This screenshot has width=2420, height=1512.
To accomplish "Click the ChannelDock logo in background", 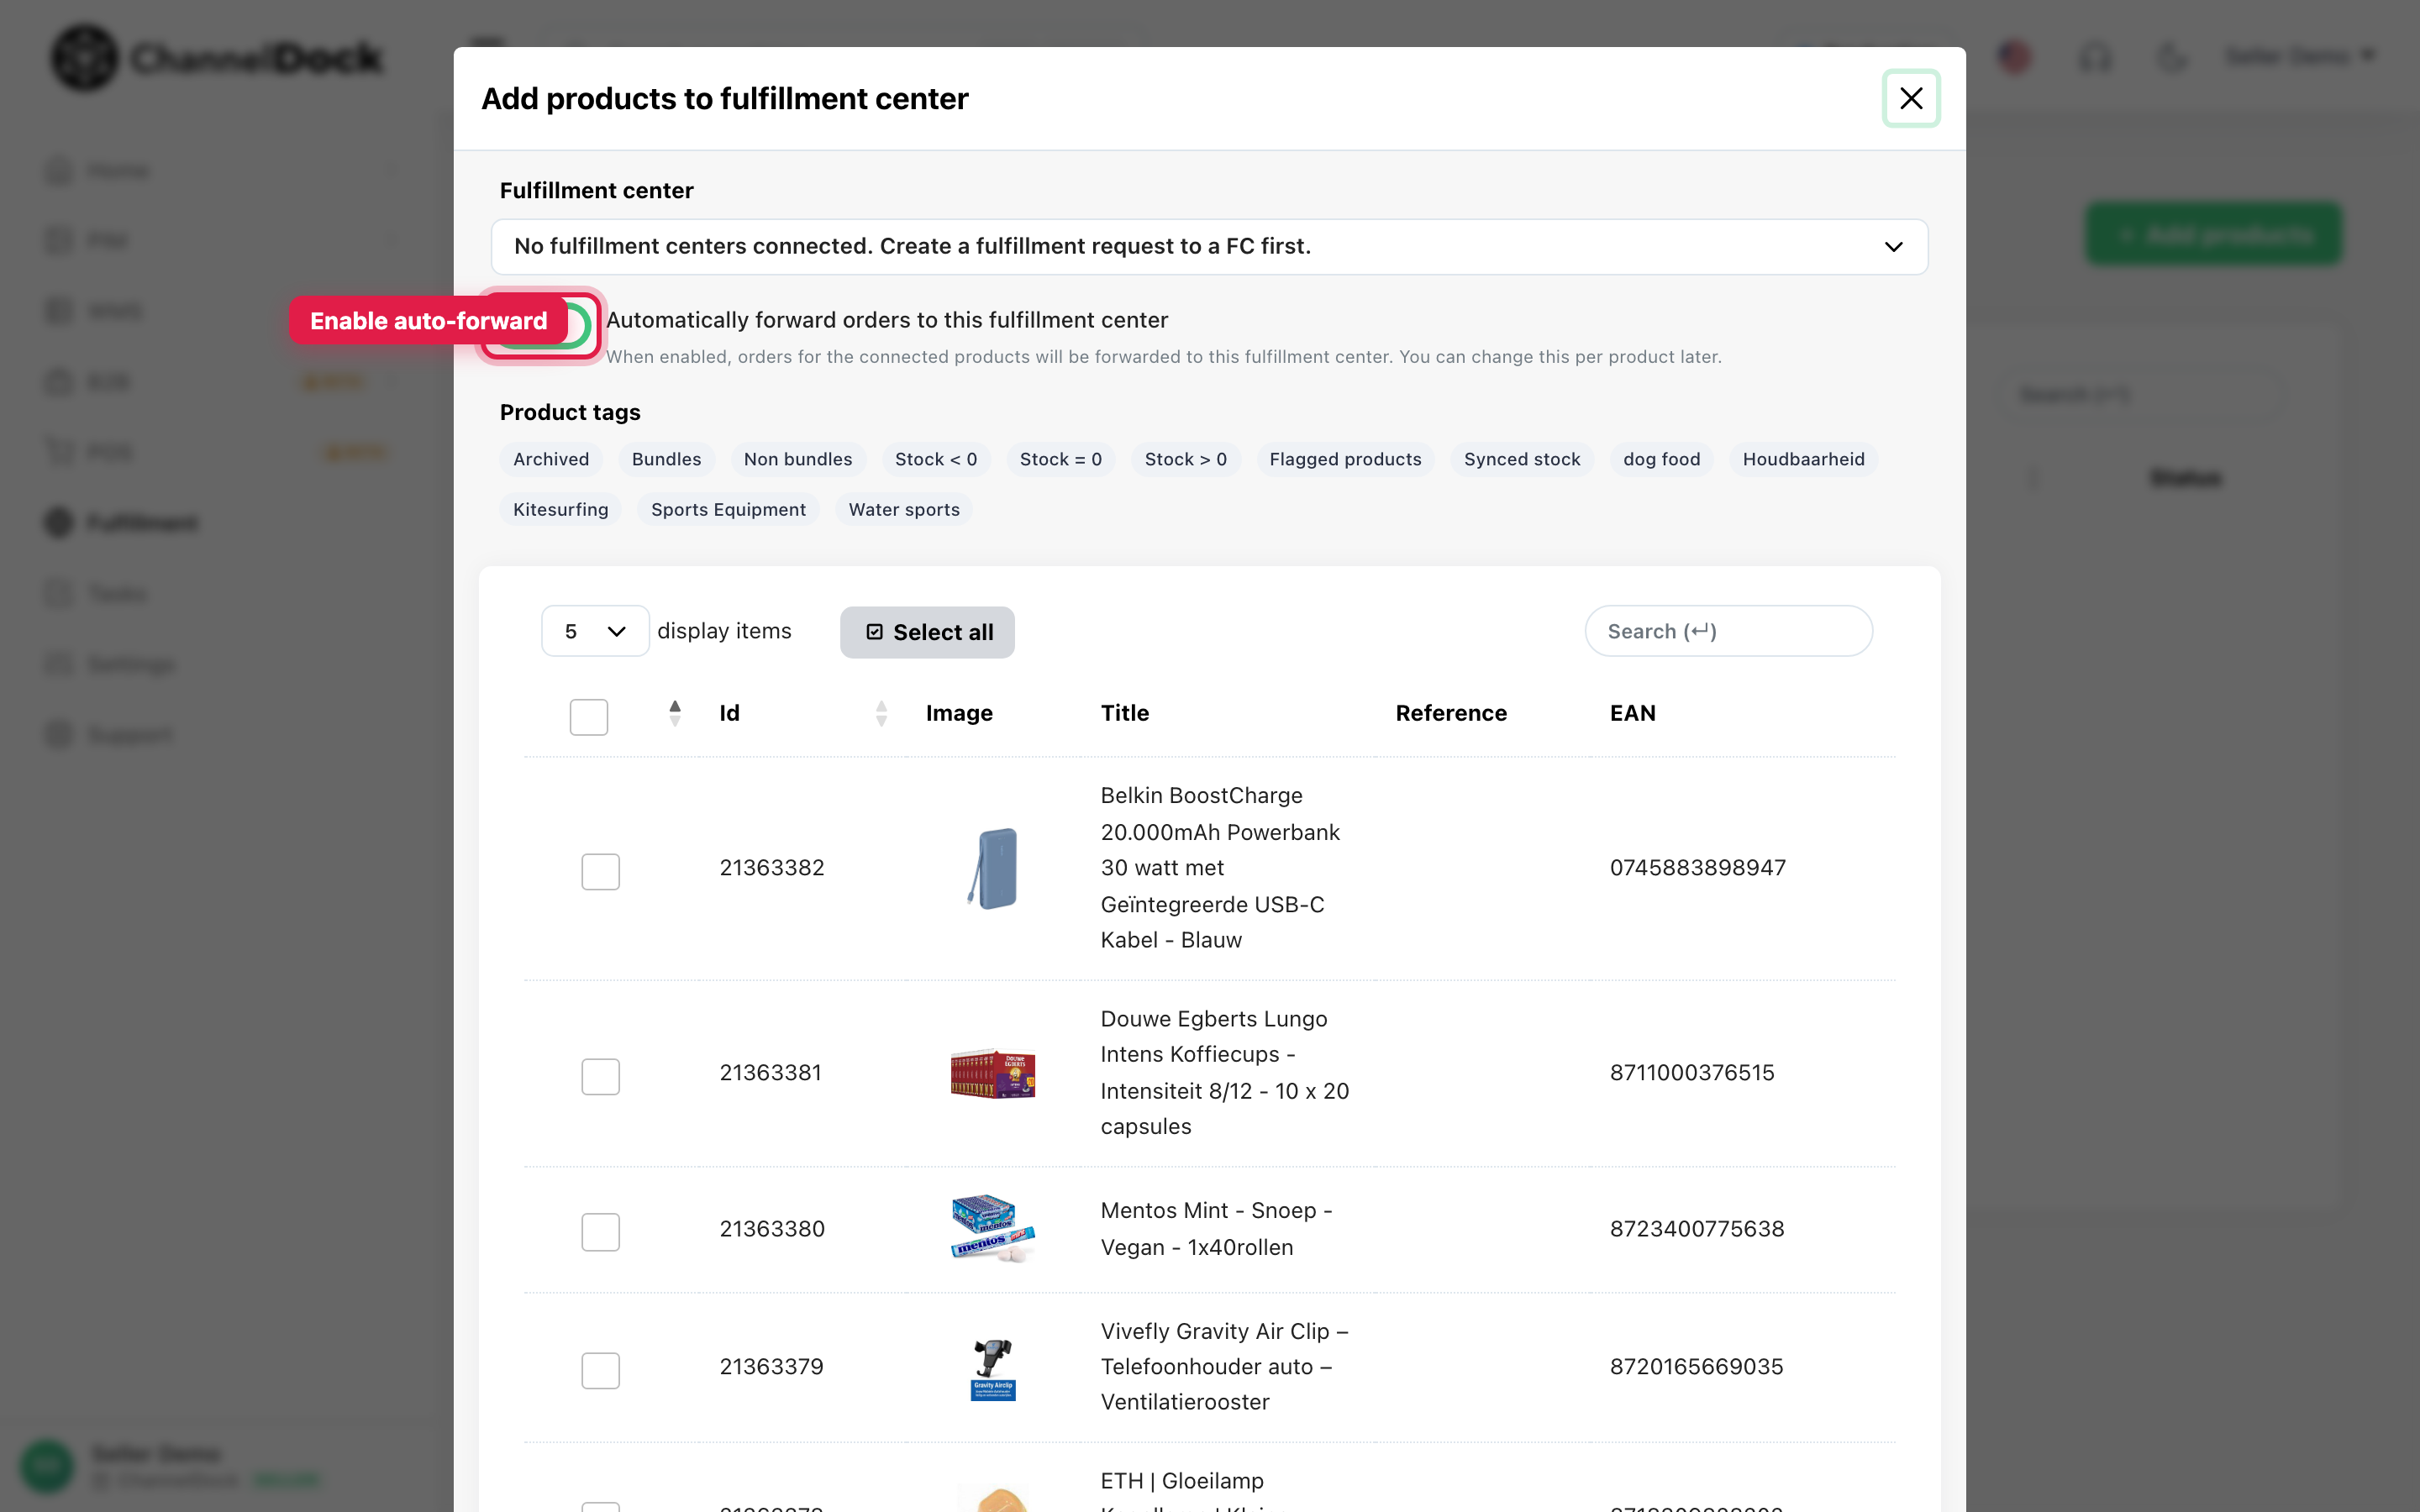I will click(x=217, y=58).
